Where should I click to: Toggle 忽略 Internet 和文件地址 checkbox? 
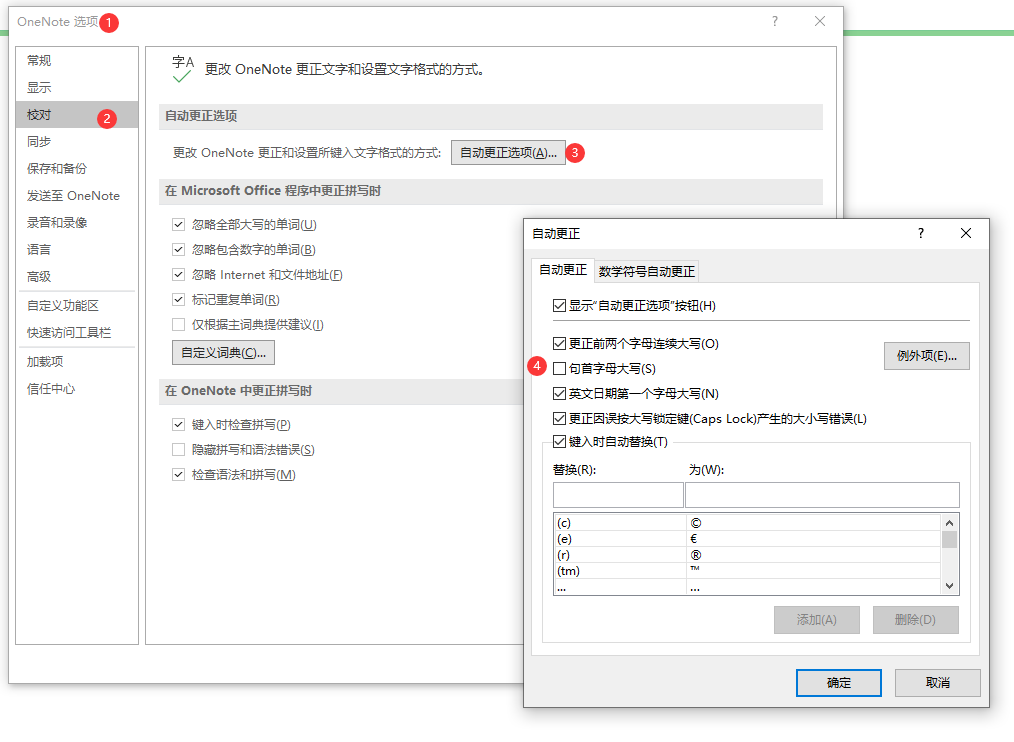pyautogui.click(x=178, y=275)
